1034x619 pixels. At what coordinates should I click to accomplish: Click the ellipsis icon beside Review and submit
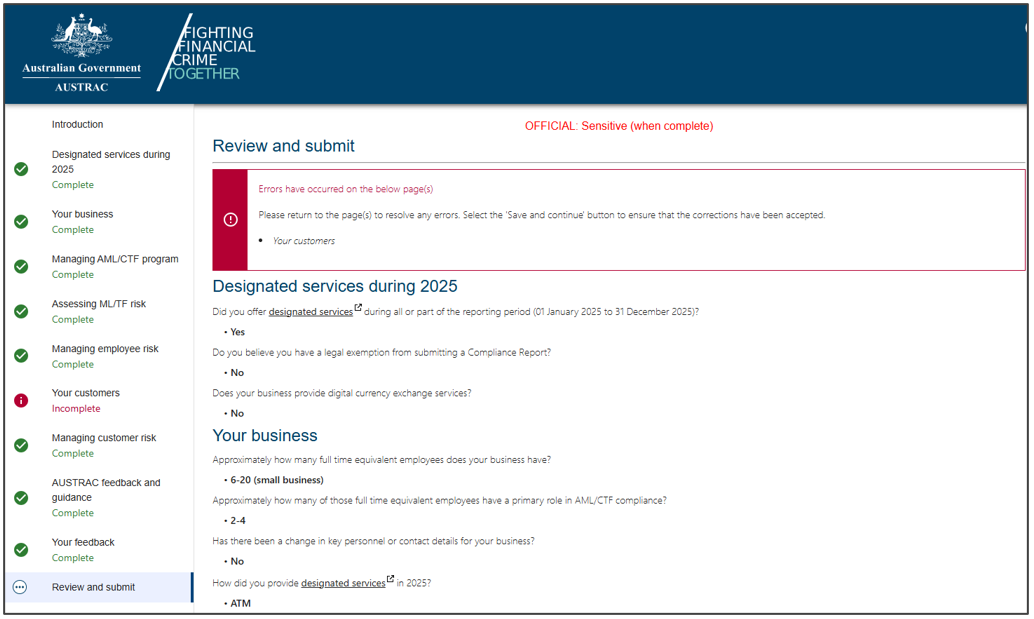coord(21,587)
